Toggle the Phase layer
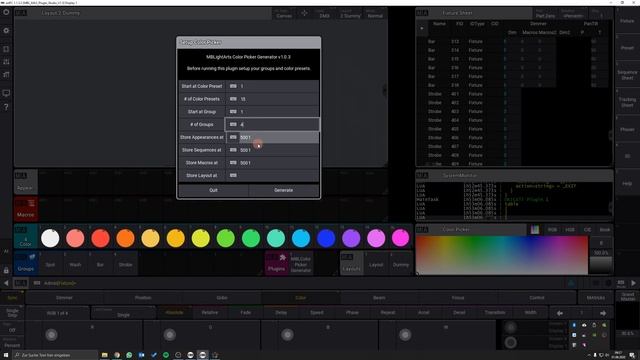The width and height of the screenshot is (640, 360). tap(352, 312)
